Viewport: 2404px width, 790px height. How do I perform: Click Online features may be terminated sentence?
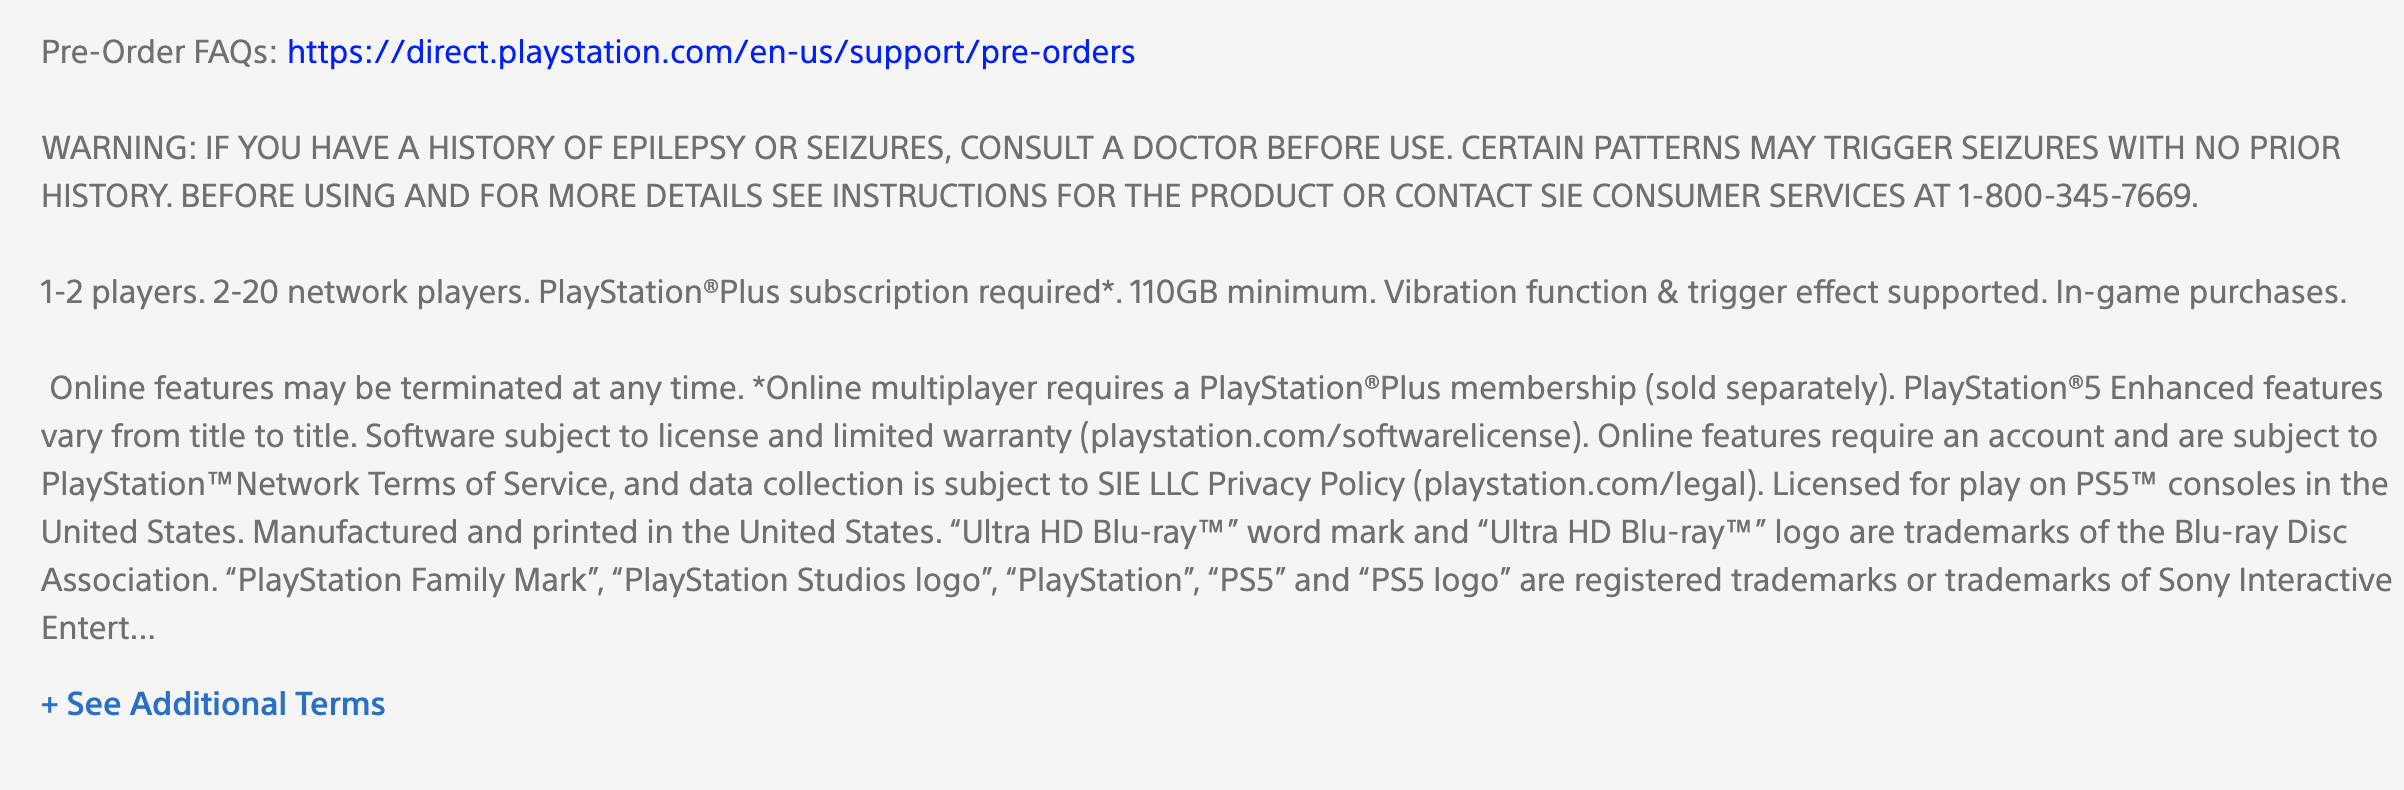coord(396,388)
